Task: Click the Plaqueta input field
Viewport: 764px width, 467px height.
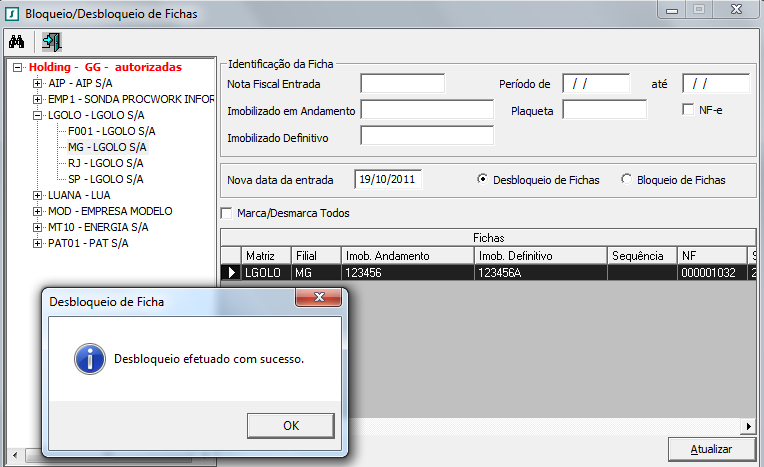Action: (604, 110)
